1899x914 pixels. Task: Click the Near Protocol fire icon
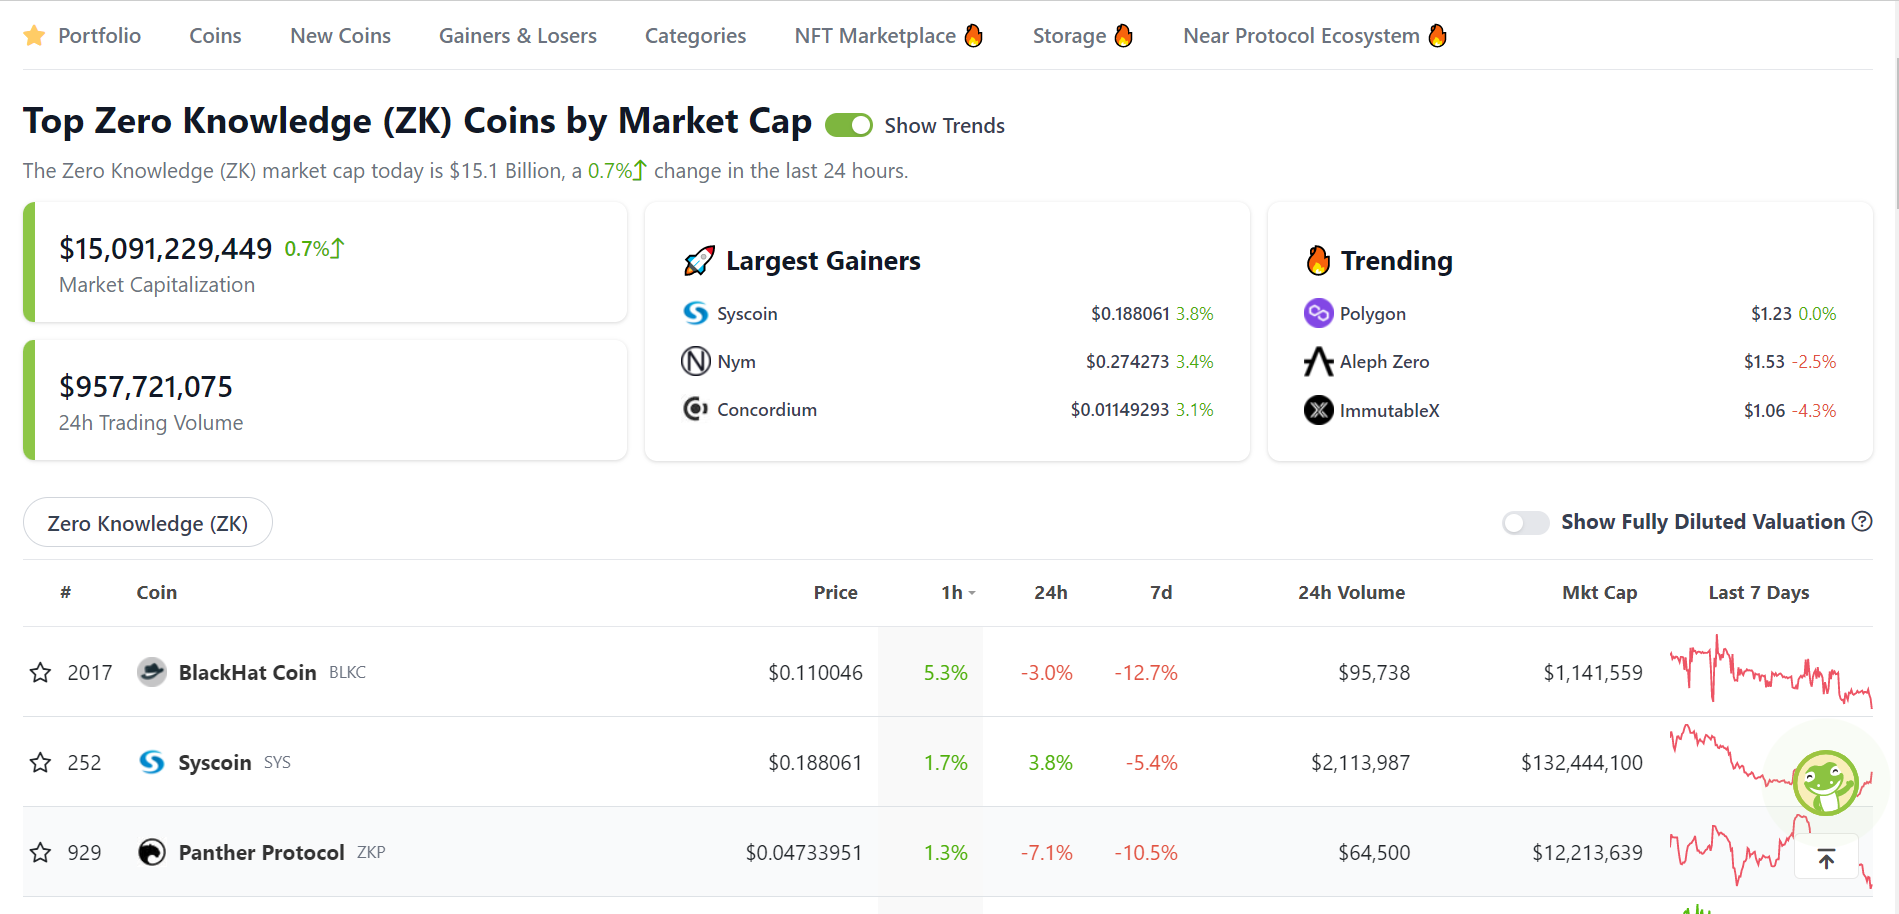pyautogui.click(x=1438, y=36)
